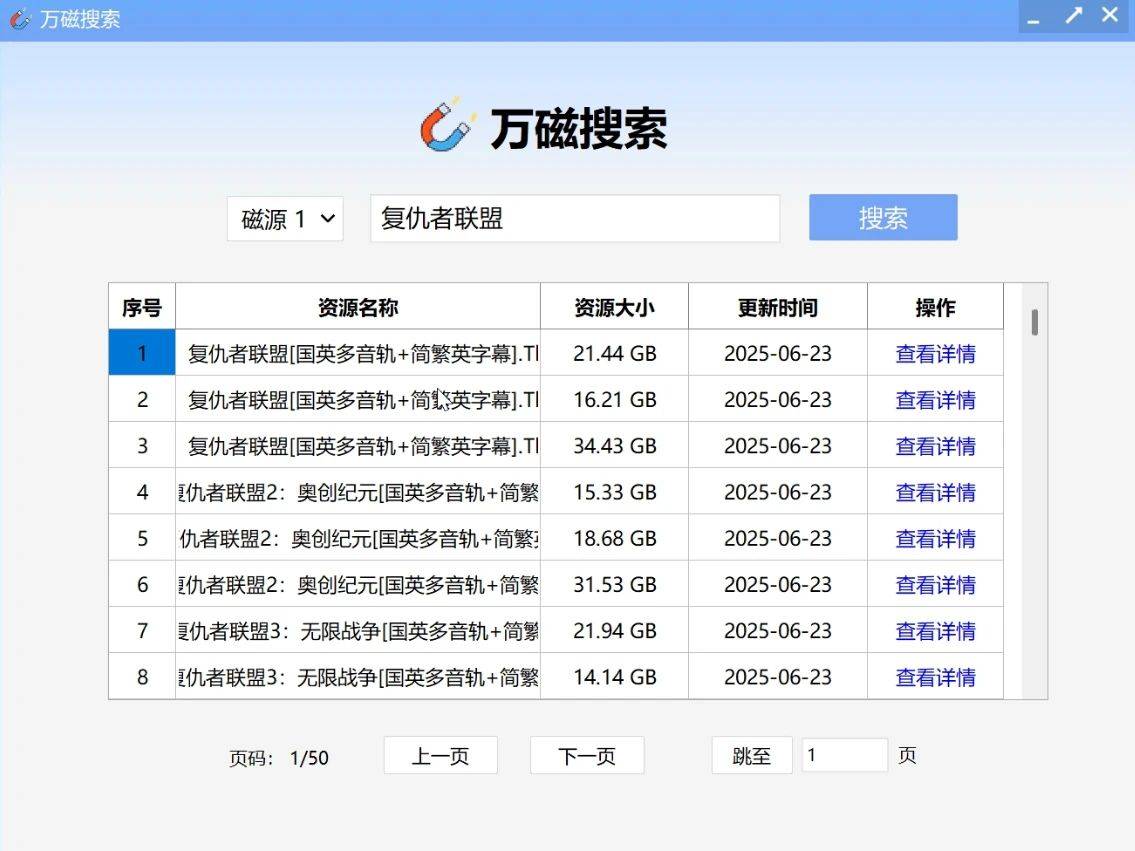Open details for the first 复仇者联盟 result
1135x851 pixels.
(934, 353)
